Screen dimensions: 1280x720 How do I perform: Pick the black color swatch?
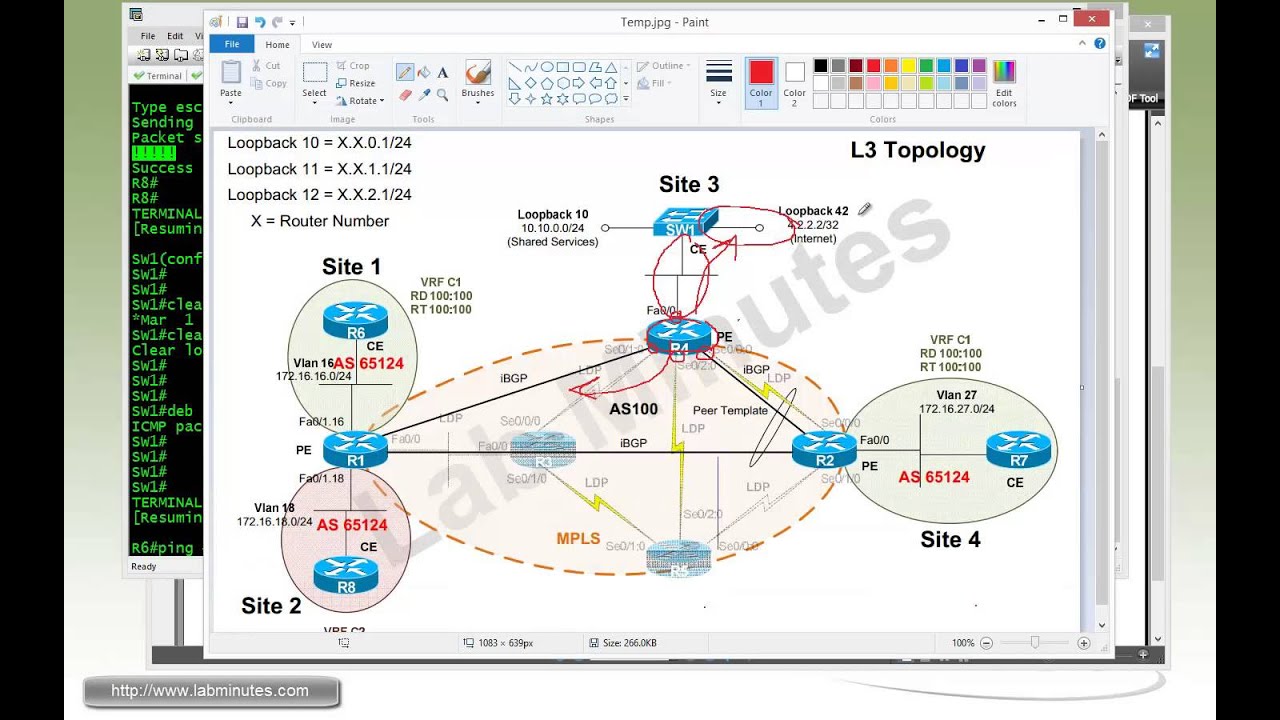pos(820,66)
